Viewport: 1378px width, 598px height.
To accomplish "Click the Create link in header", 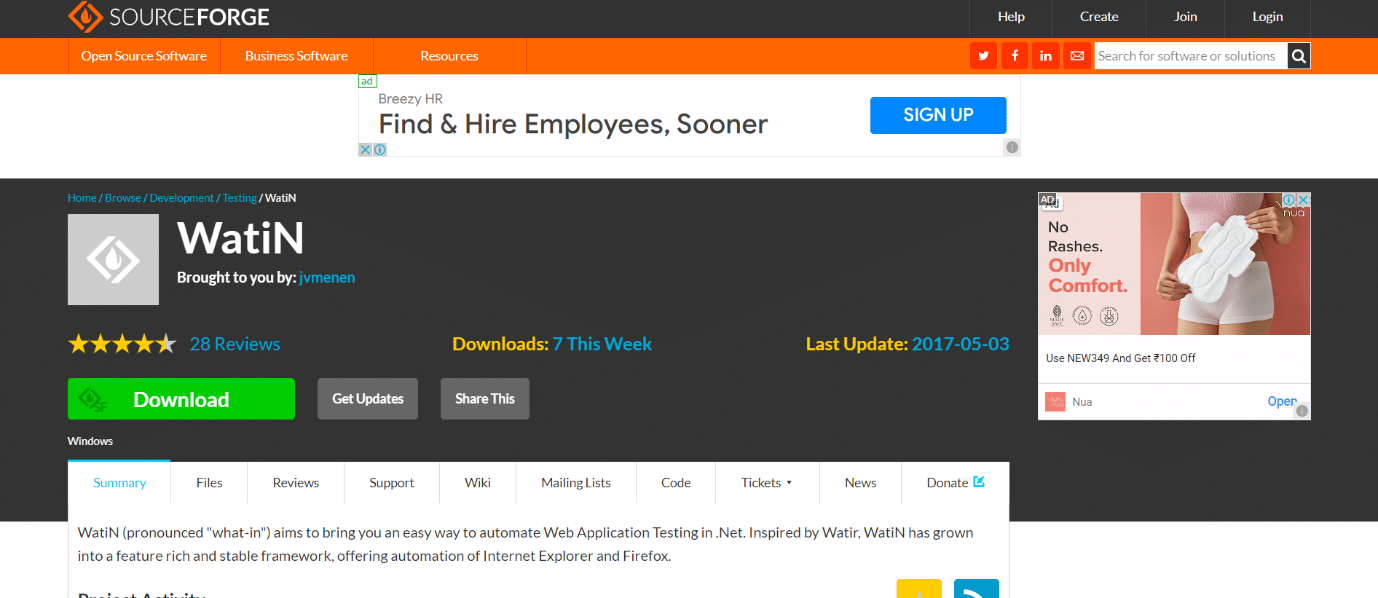I will [x=1099, y=17].
